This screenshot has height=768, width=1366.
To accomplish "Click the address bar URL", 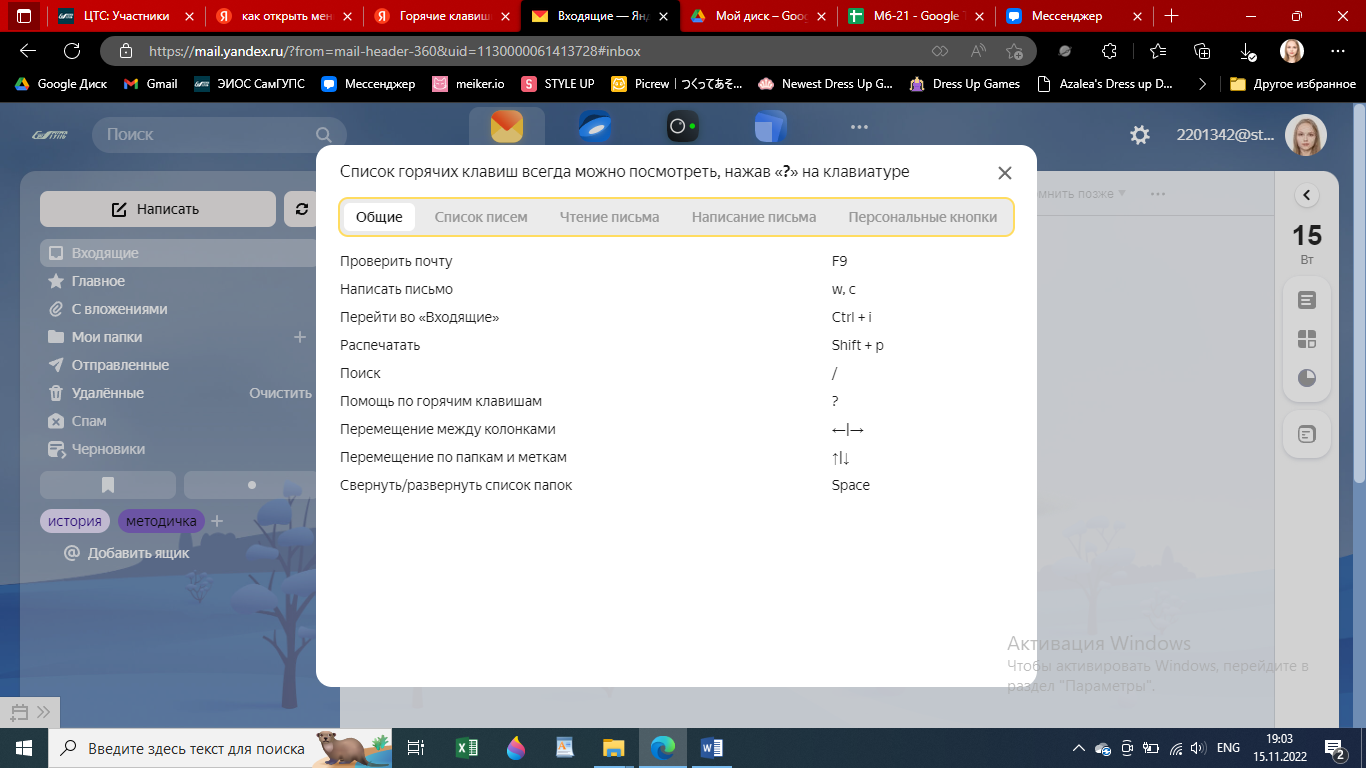I will point(395,51).
